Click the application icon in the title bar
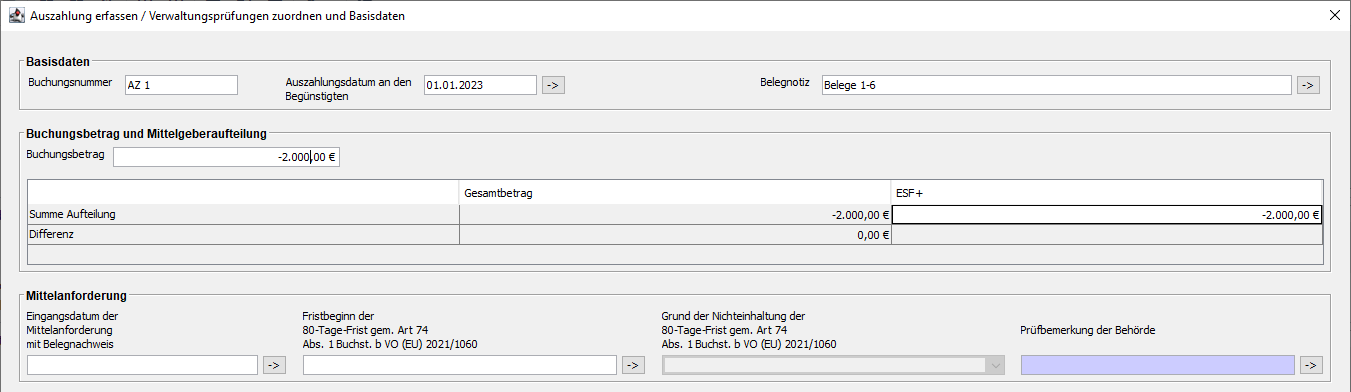The width and height of the screenshot is (1351, 392). click(16, 15)
